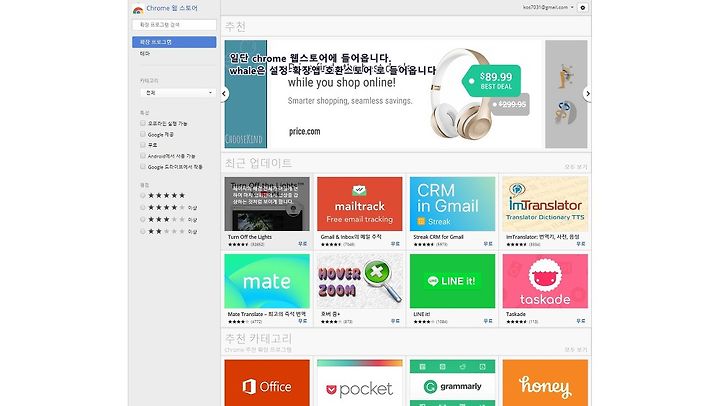This screenshot has width=720, height=406.
Task: Toggle the Works with Google Drive checkbox
Action: click(143, 167)
